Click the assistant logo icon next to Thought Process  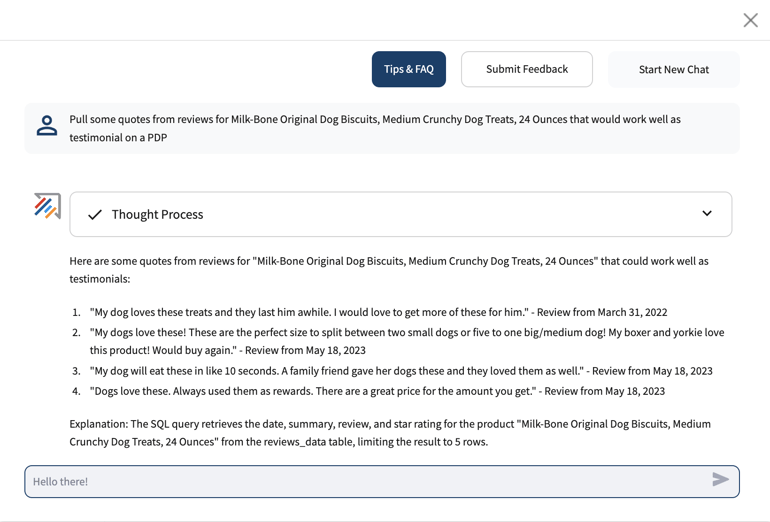(x=47, y=205)
